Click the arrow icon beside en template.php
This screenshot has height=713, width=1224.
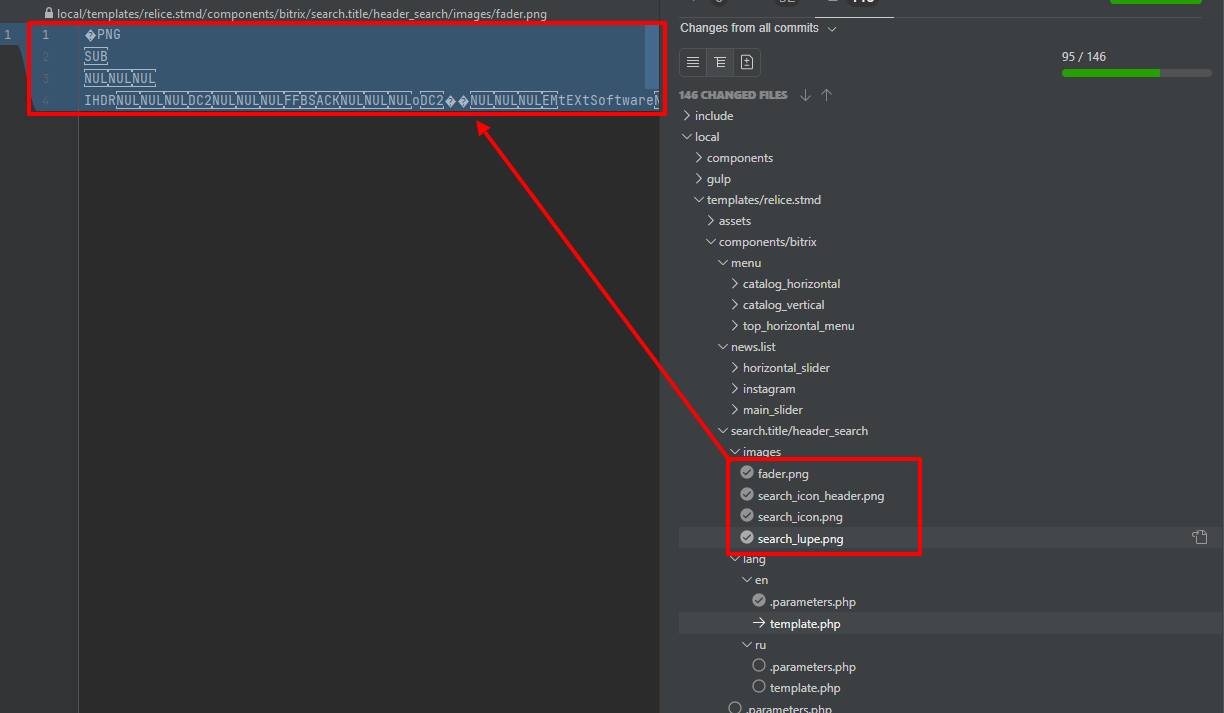pyautogui.click(x=759, y=623)
